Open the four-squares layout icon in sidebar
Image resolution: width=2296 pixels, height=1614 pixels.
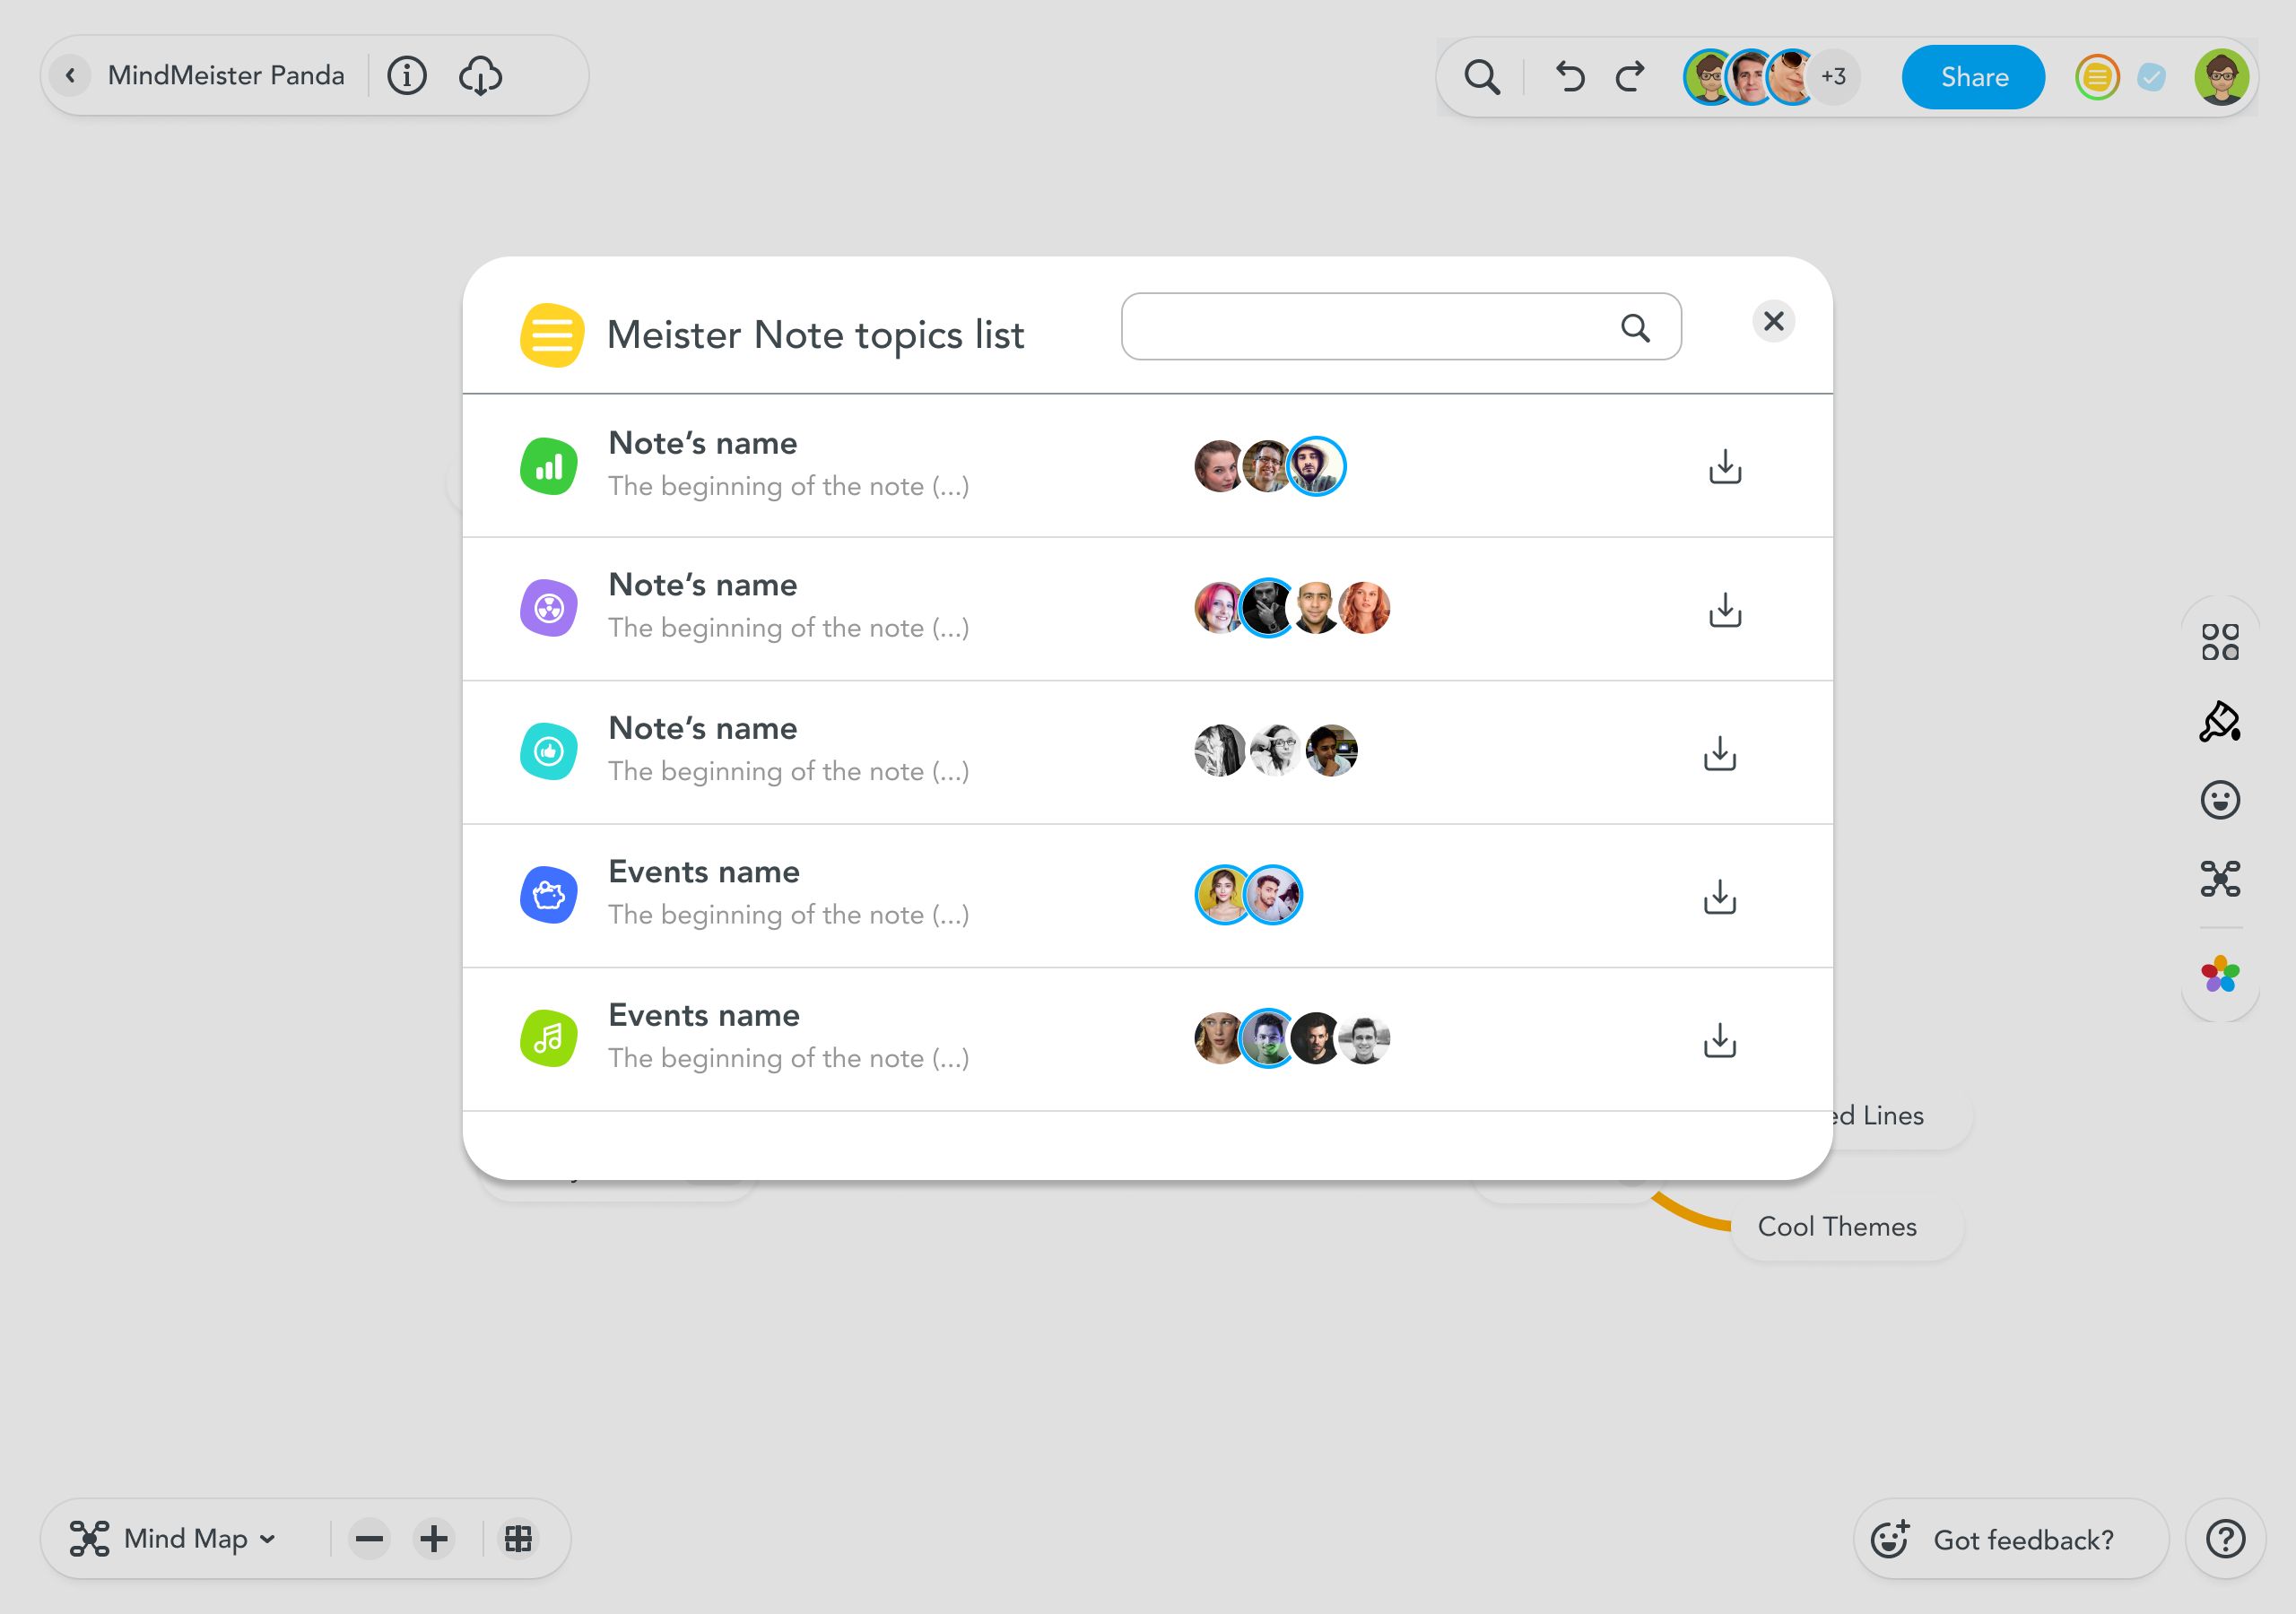click(2219, 642)
